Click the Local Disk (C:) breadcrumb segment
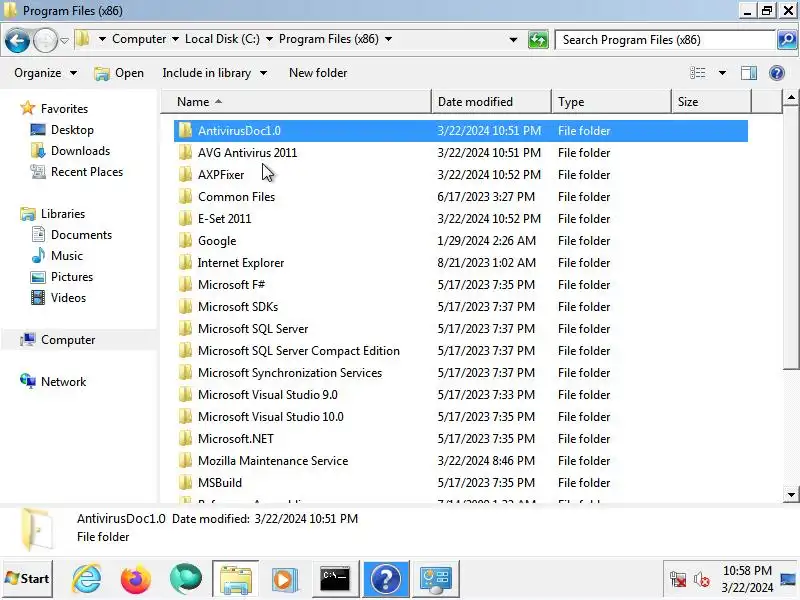Image resolution: width=800 pixels, height=600 pixels. pos(222,39)
